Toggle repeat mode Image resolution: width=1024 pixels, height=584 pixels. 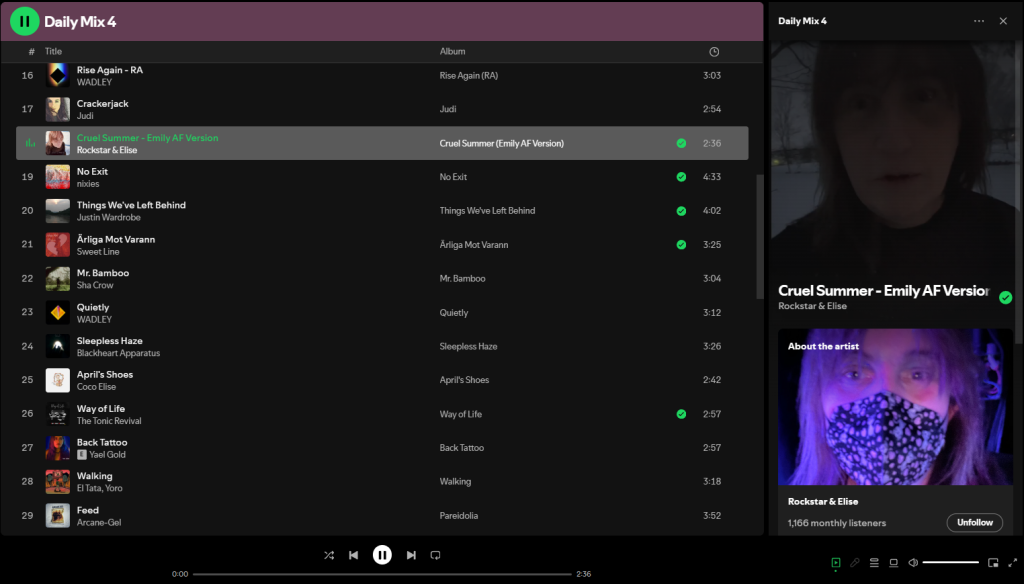coord(436,555)
